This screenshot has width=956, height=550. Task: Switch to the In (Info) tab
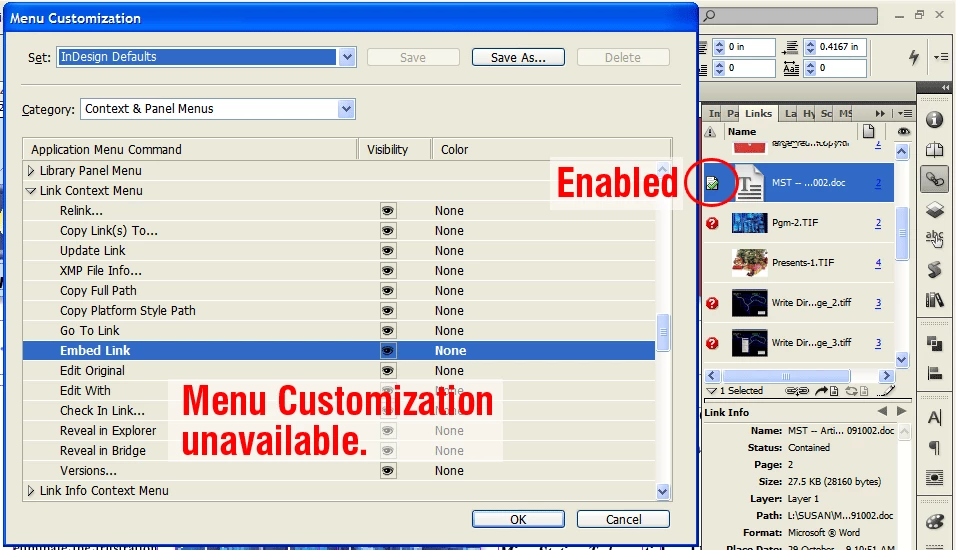[x=715, y=113]
